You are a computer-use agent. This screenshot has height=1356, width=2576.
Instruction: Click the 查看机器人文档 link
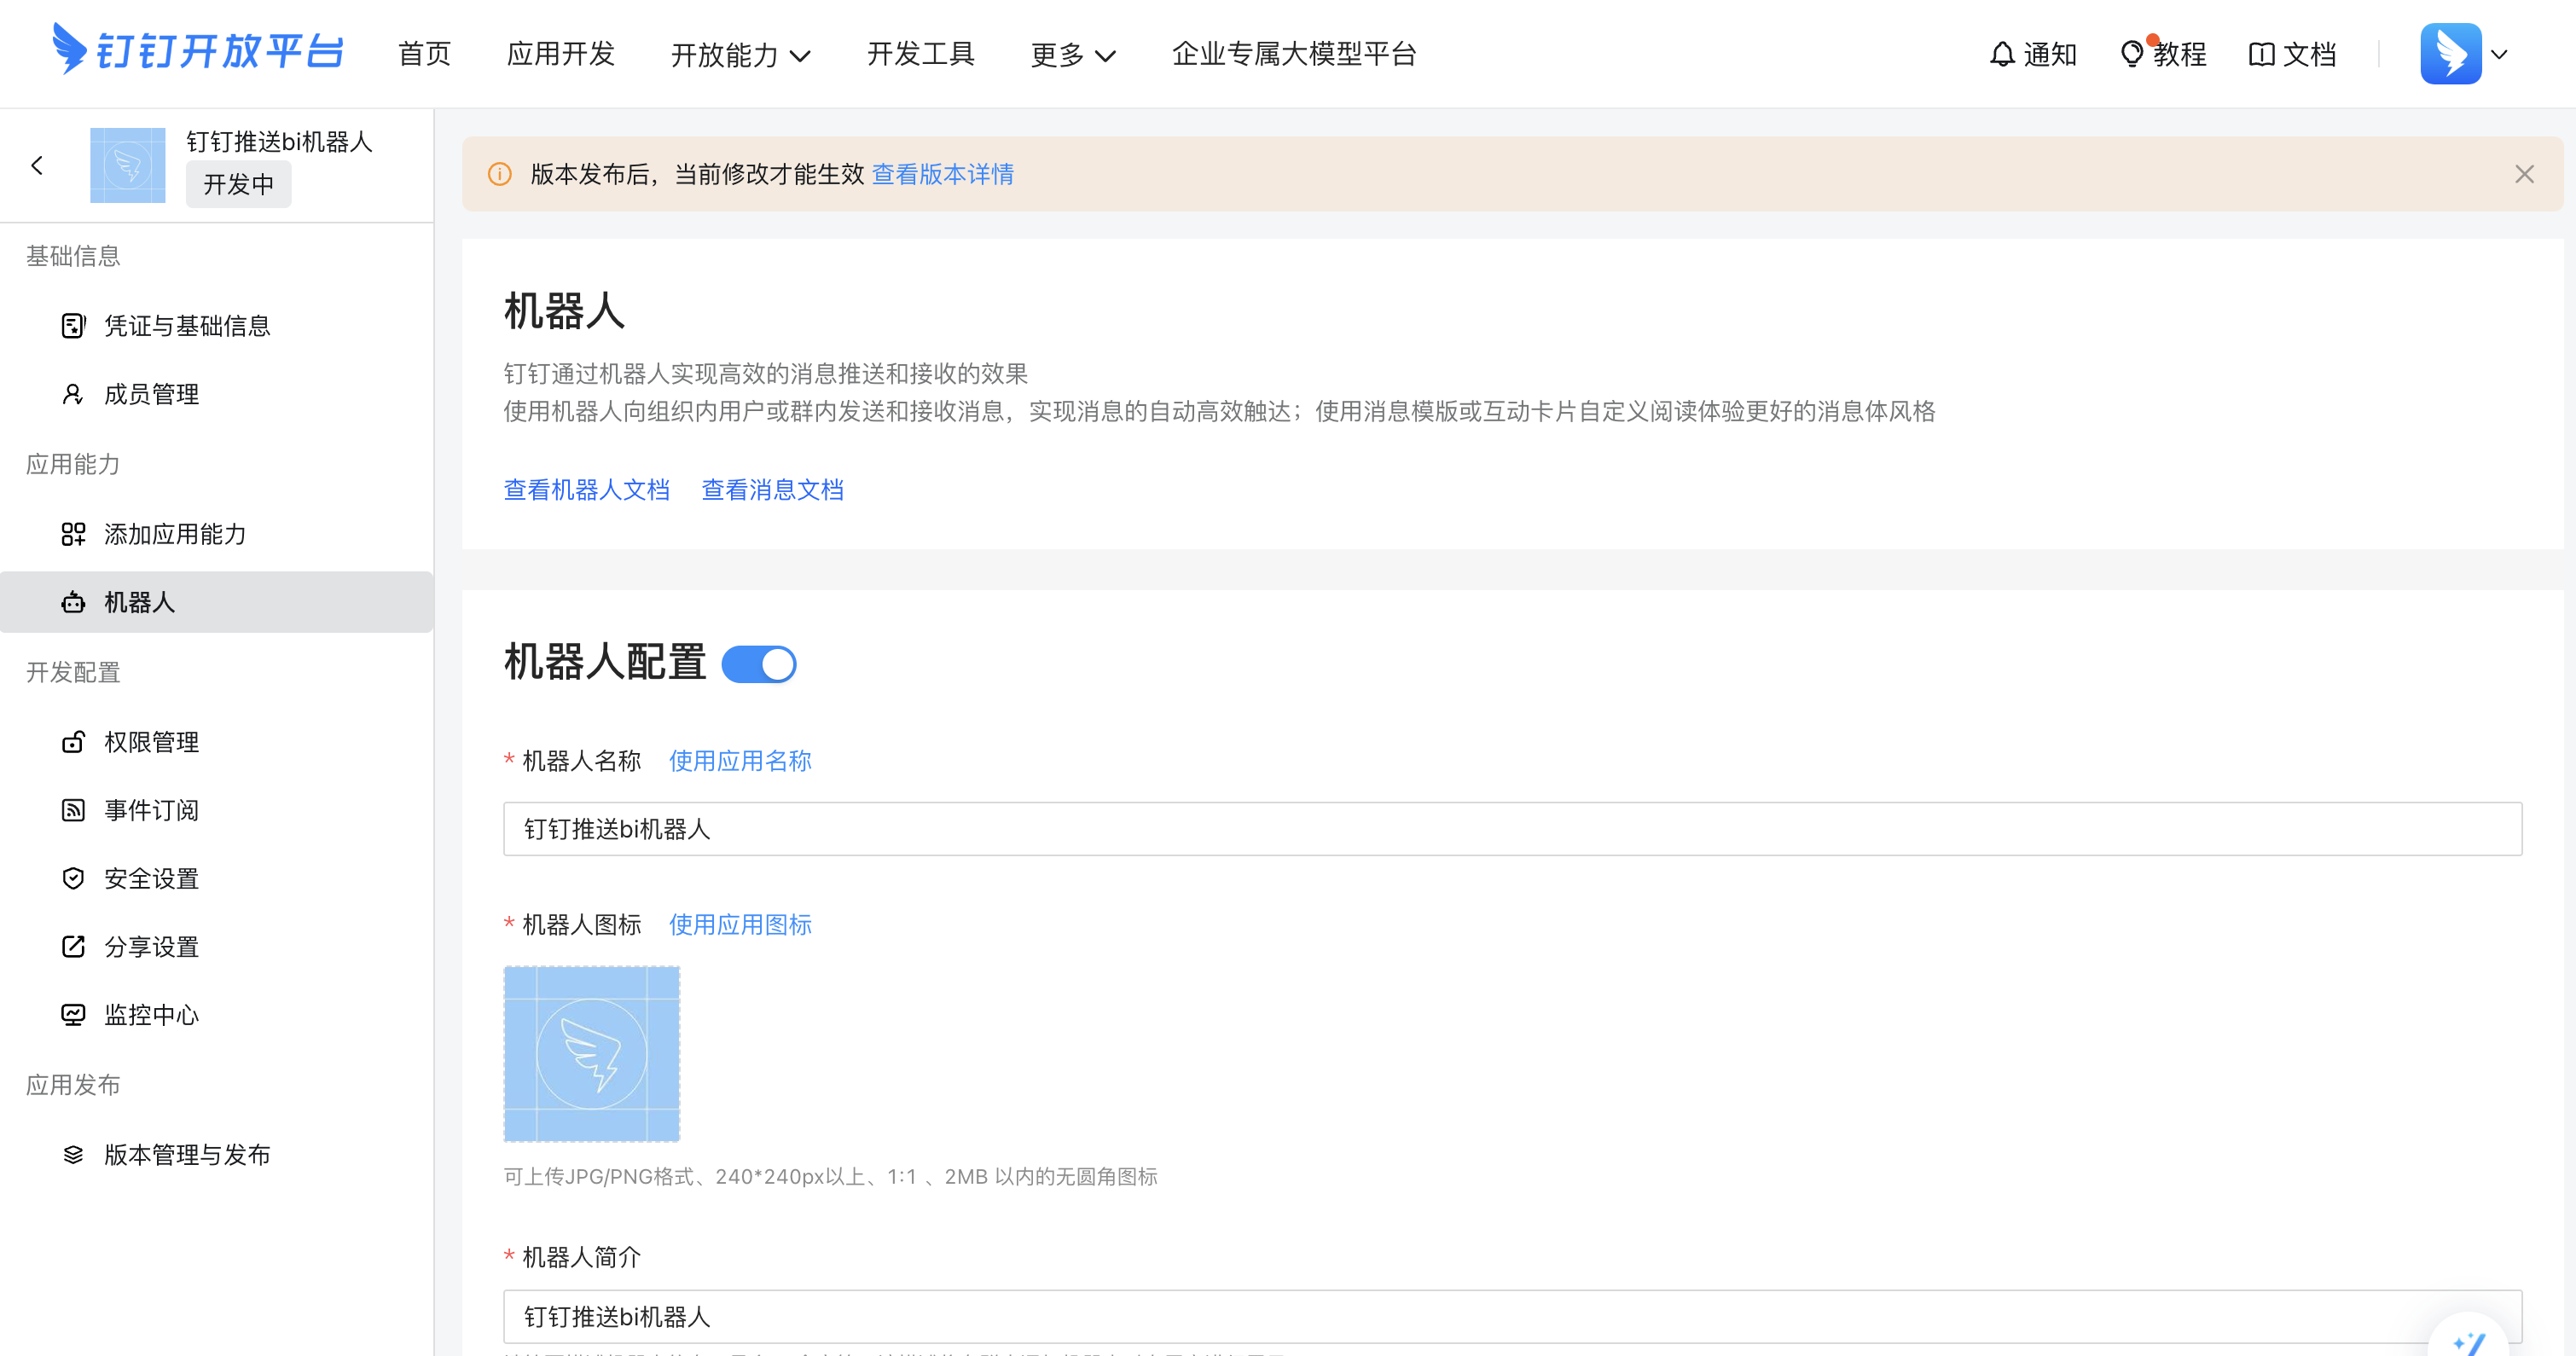click(586, 490)
